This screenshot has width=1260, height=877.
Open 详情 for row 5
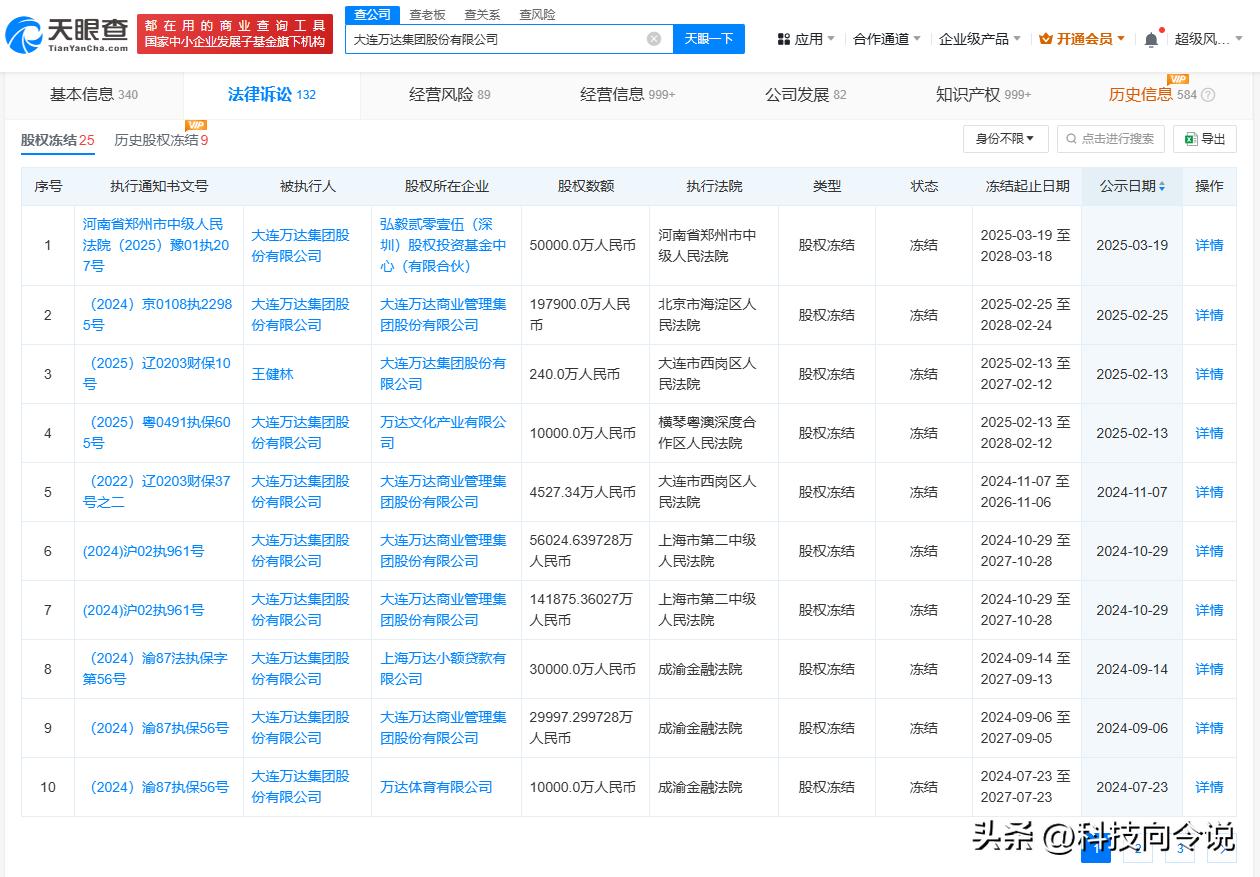1209,492
